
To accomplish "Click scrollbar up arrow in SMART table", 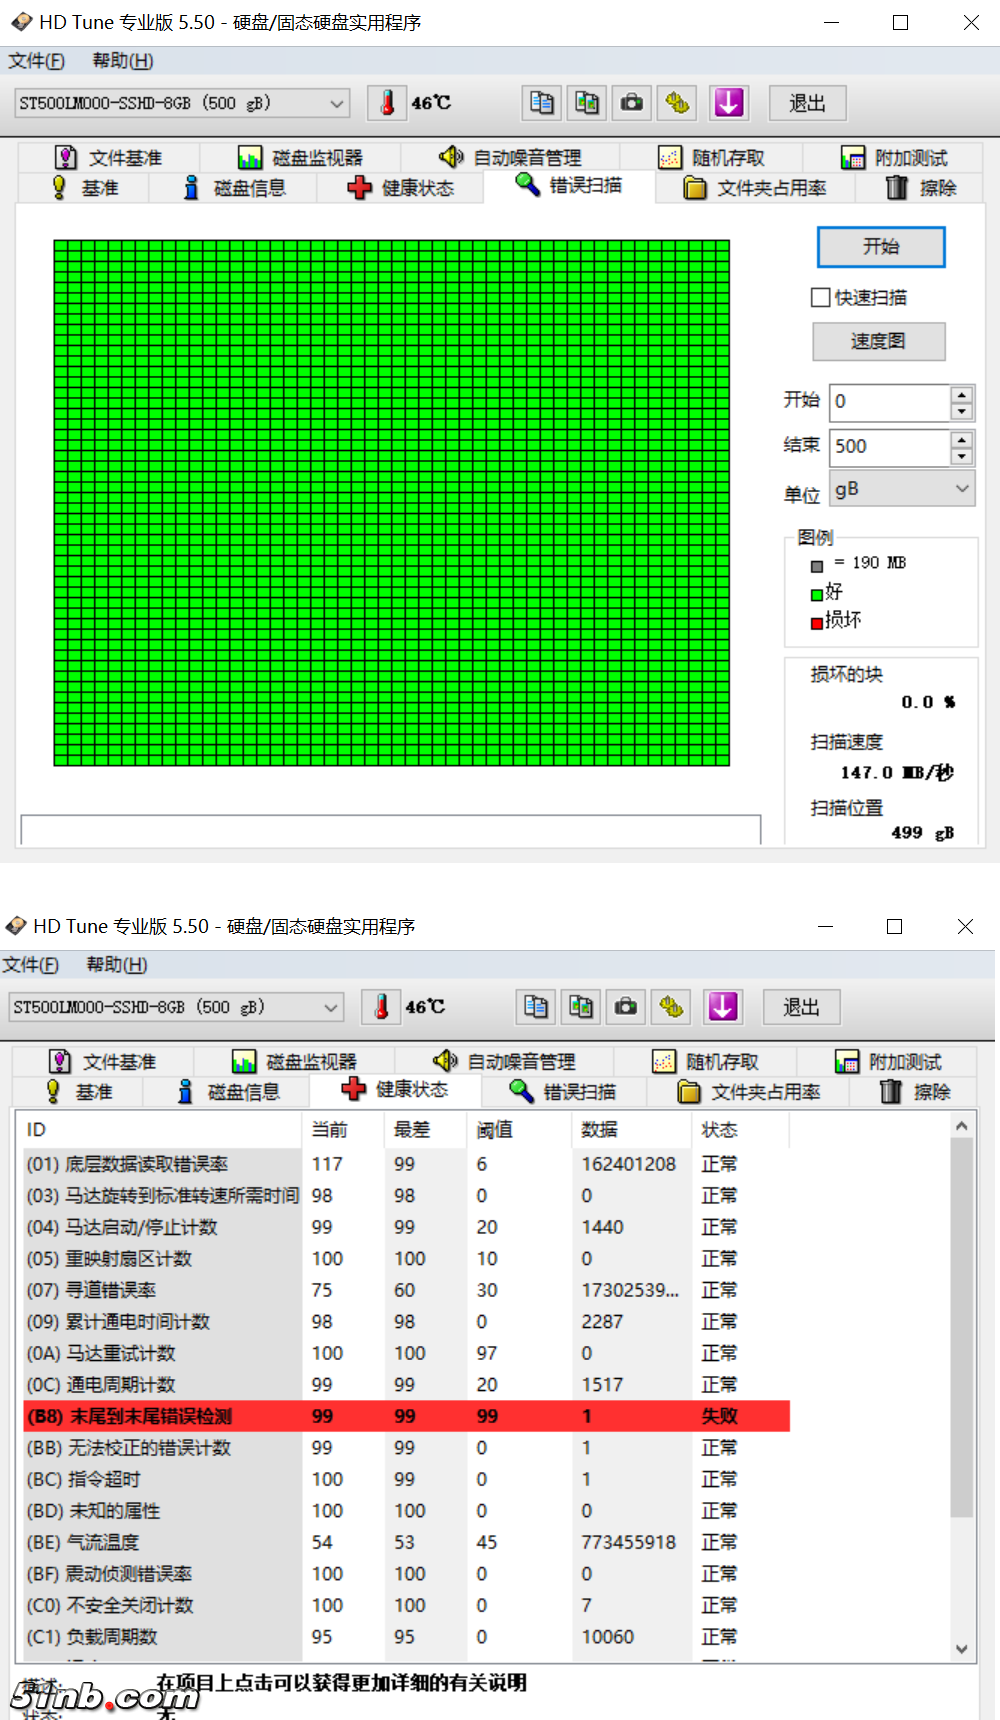I will click(962, 1126).
